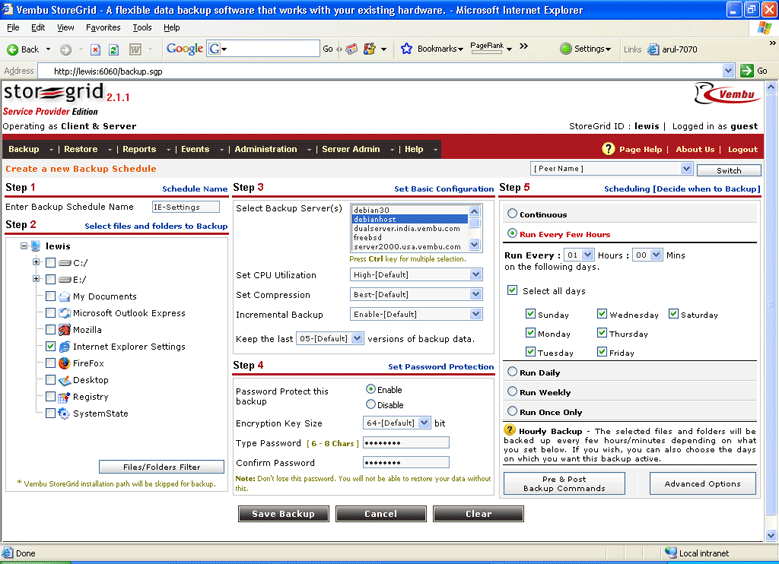Click the SystemState icon in tree
Viewport: 779px width, 564px height.
pos(64,413)
